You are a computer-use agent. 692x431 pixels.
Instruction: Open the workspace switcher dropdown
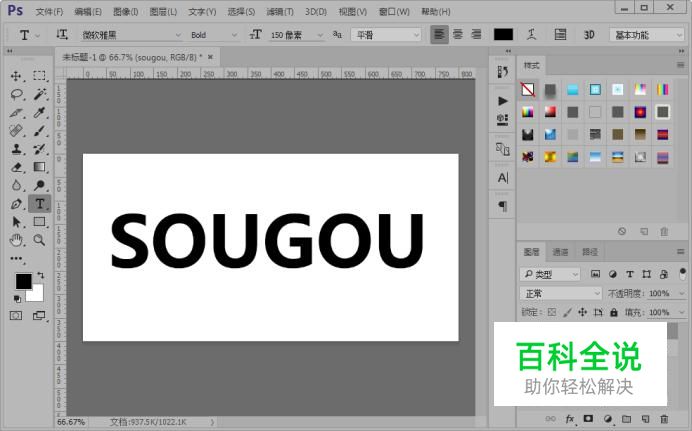tap(647, 35)
